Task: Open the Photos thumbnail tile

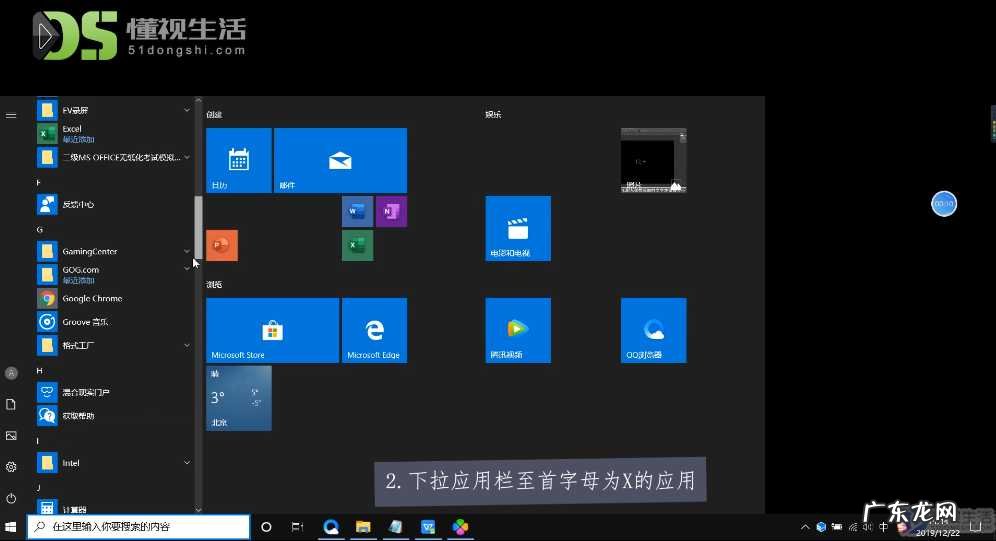Action: tap(654, 160)
